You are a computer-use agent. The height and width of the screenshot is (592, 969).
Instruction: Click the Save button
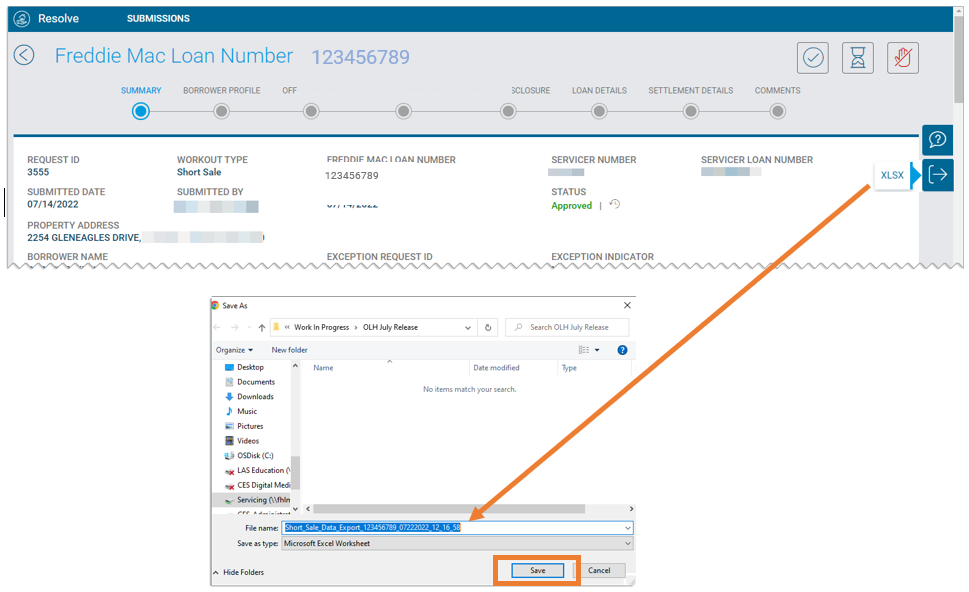(x=538, y=570)
